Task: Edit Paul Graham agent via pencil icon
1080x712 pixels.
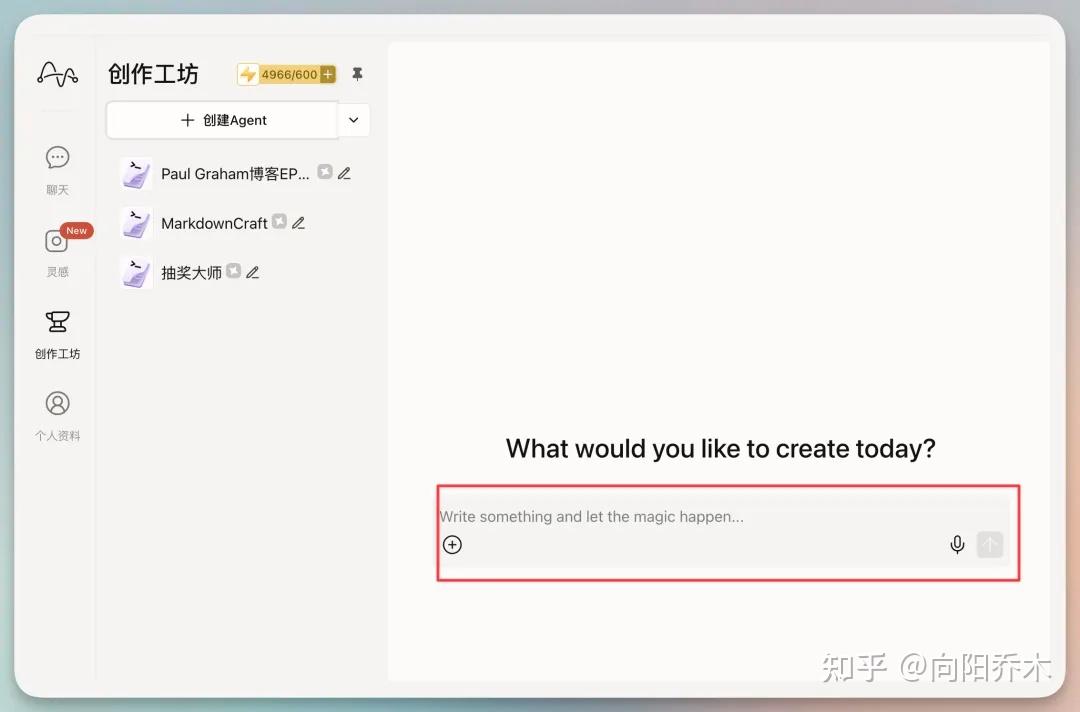Action: coord(343,172)
